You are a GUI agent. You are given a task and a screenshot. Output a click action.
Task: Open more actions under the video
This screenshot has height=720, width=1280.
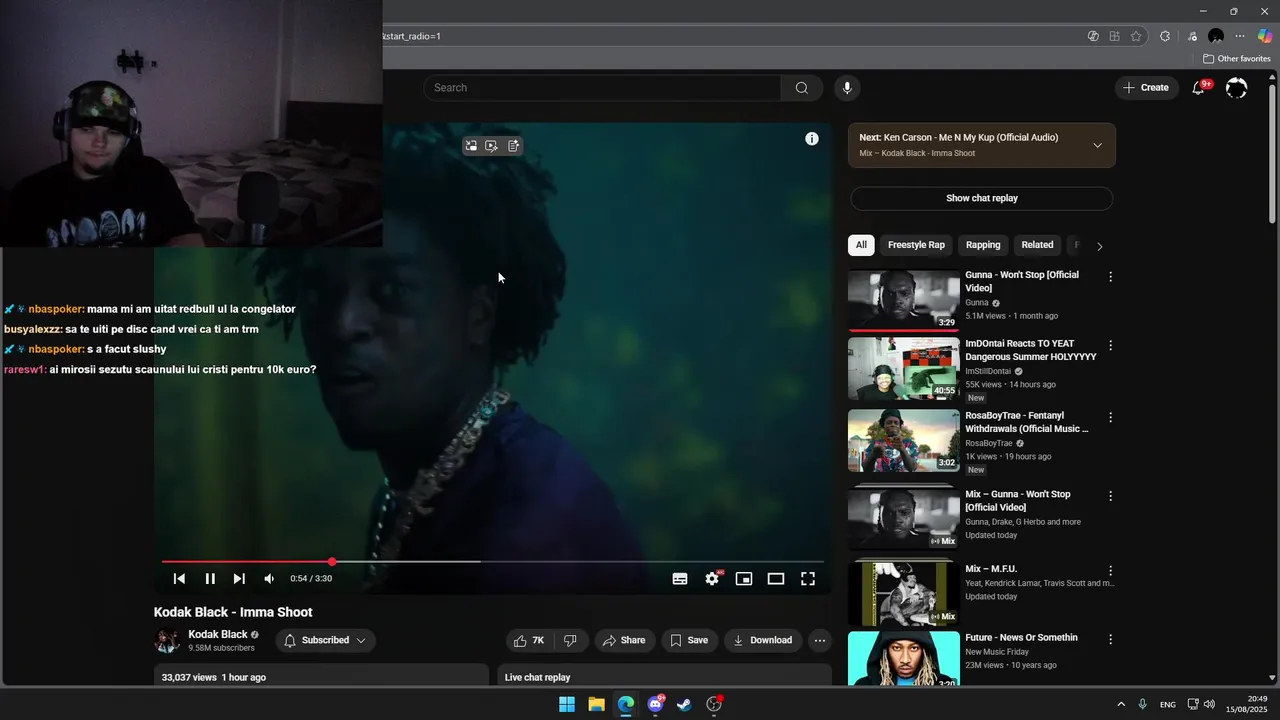click(820, 640)
